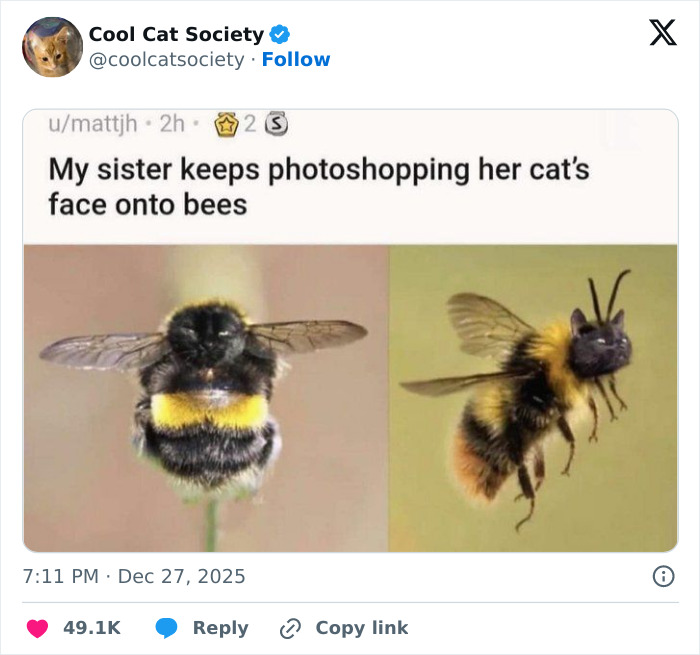The image size is (700, 655).
Task: Open the left bumblebee photo
Action: coord(205,398)
